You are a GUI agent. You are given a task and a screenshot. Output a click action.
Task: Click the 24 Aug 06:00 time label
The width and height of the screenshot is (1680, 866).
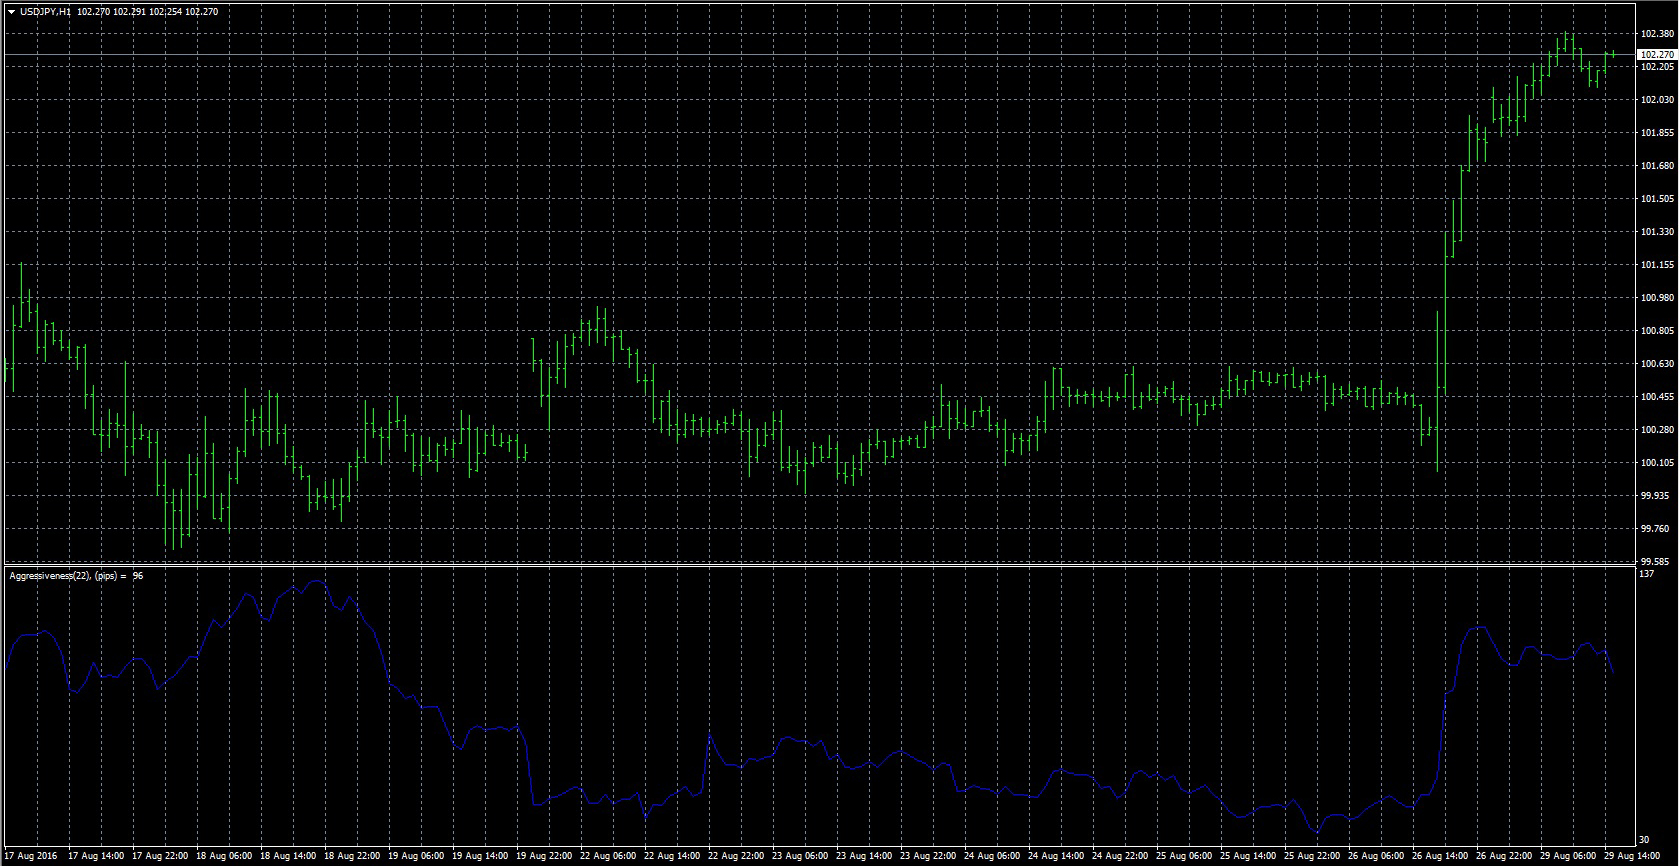point(992,857)
